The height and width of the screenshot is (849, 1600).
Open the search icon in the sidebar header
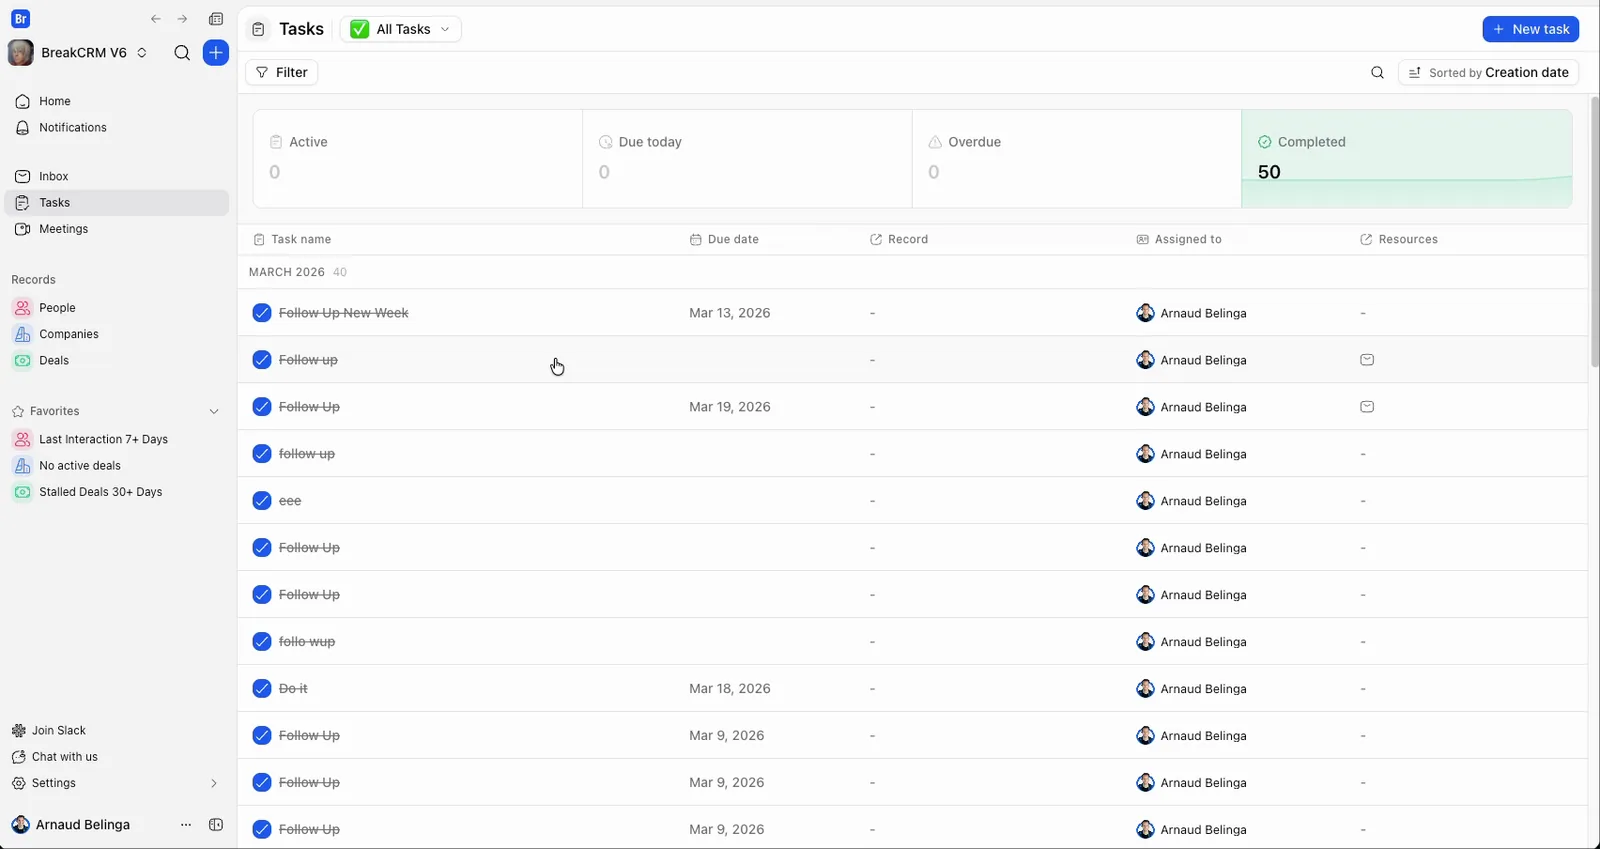tap(182, 53)
